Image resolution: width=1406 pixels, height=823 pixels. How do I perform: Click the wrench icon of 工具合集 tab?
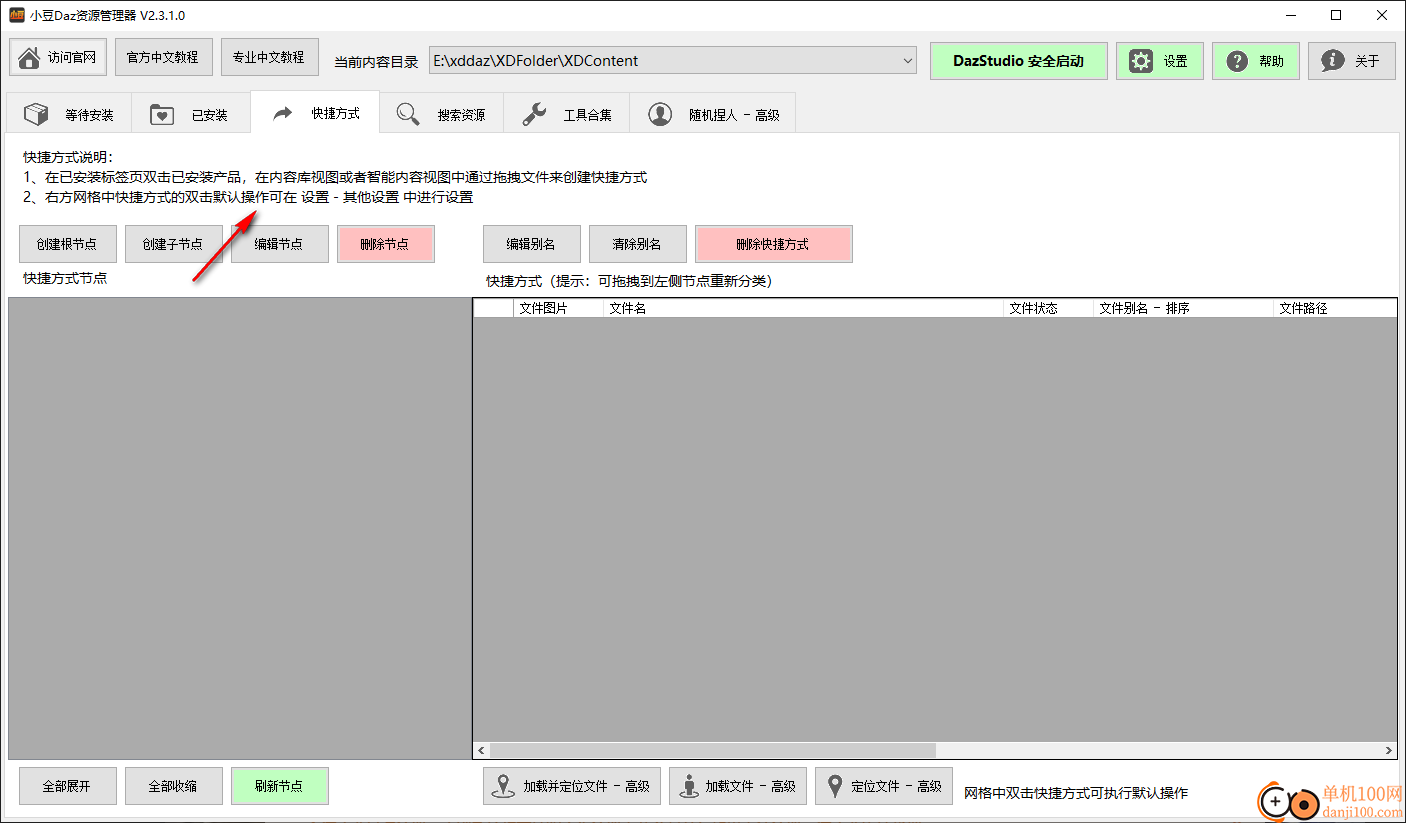(x=534, y=114)
